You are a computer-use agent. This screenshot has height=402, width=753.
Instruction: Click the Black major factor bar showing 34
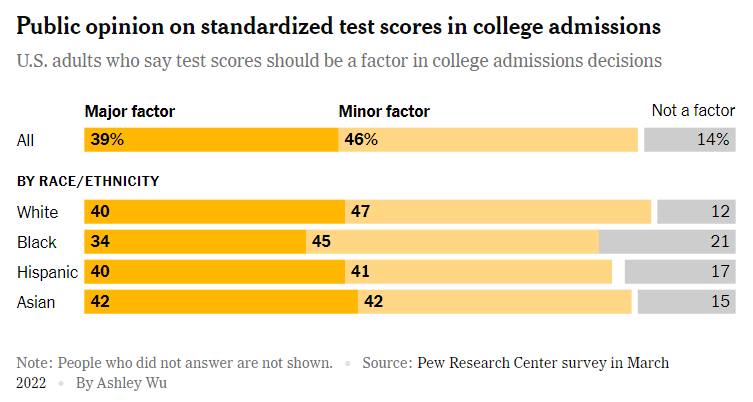(x=195, y=242)
